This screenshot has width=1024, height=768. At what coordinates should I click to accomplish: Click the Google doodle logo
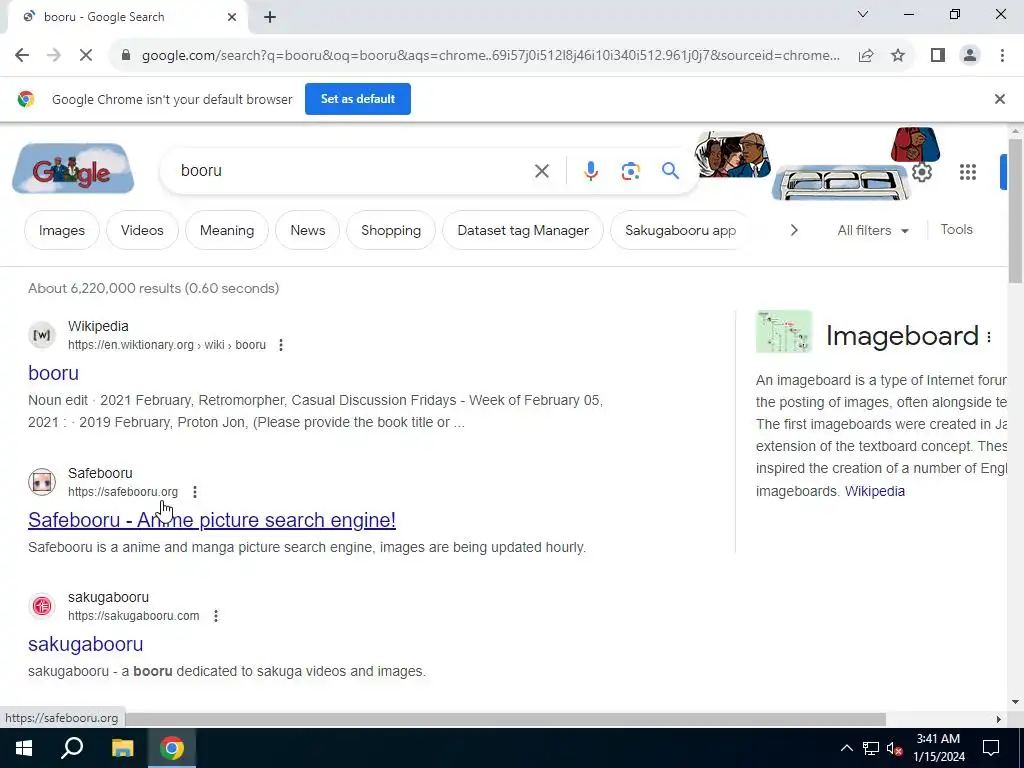point(73,169)
